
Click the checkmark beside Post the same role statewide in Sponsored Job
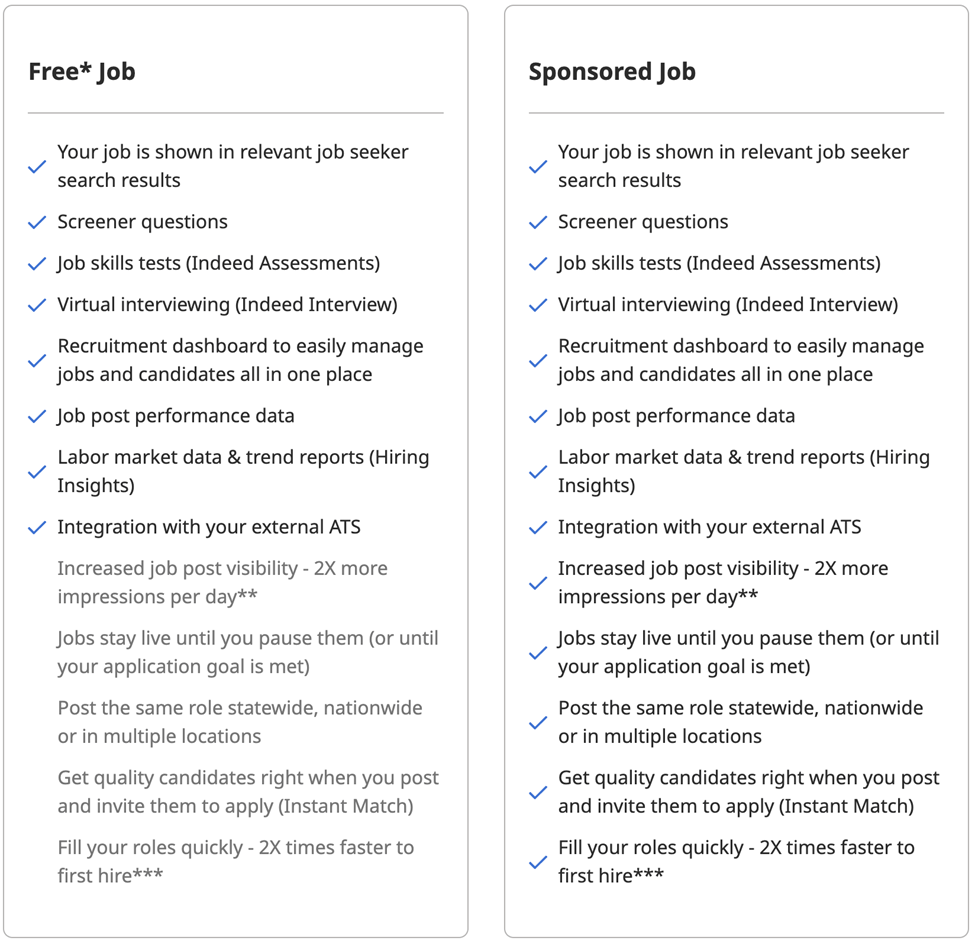(538, 723)
